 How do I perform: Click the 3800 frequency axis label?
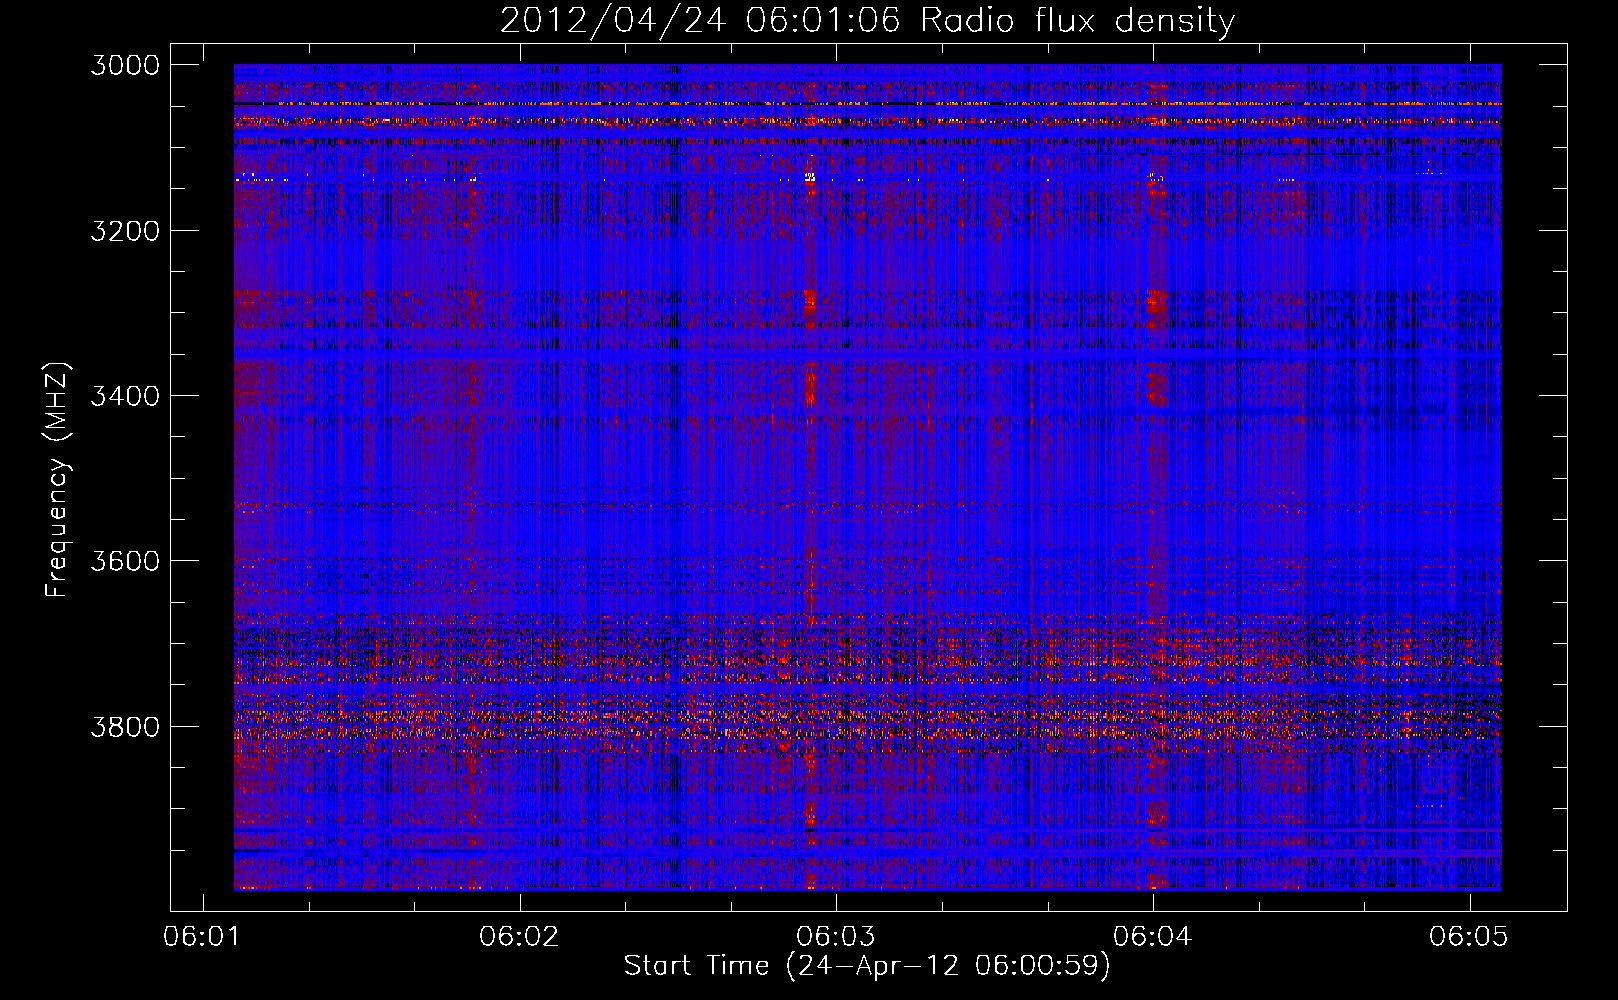click(125, 726)
